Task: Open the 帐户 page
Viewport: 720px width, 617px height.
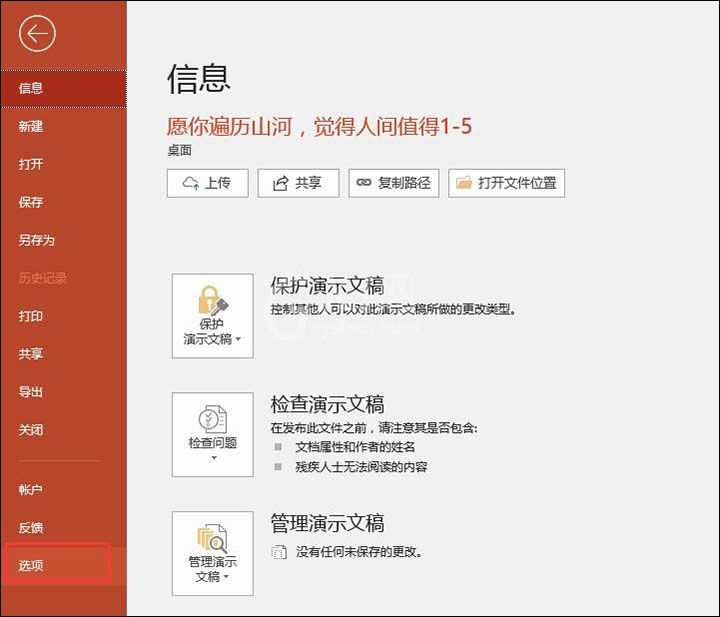Action: pyautogui.click(x=63, y=490)
